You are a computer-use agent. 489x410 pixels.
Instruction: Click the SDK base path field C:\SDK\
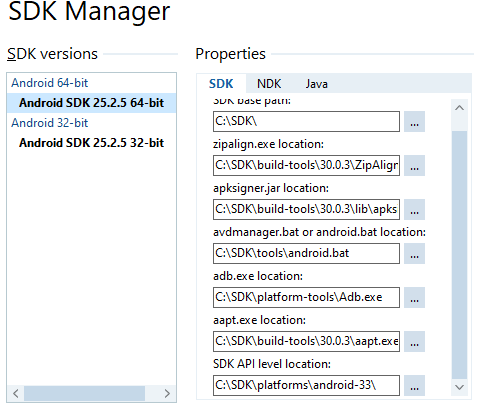(306, 122)
